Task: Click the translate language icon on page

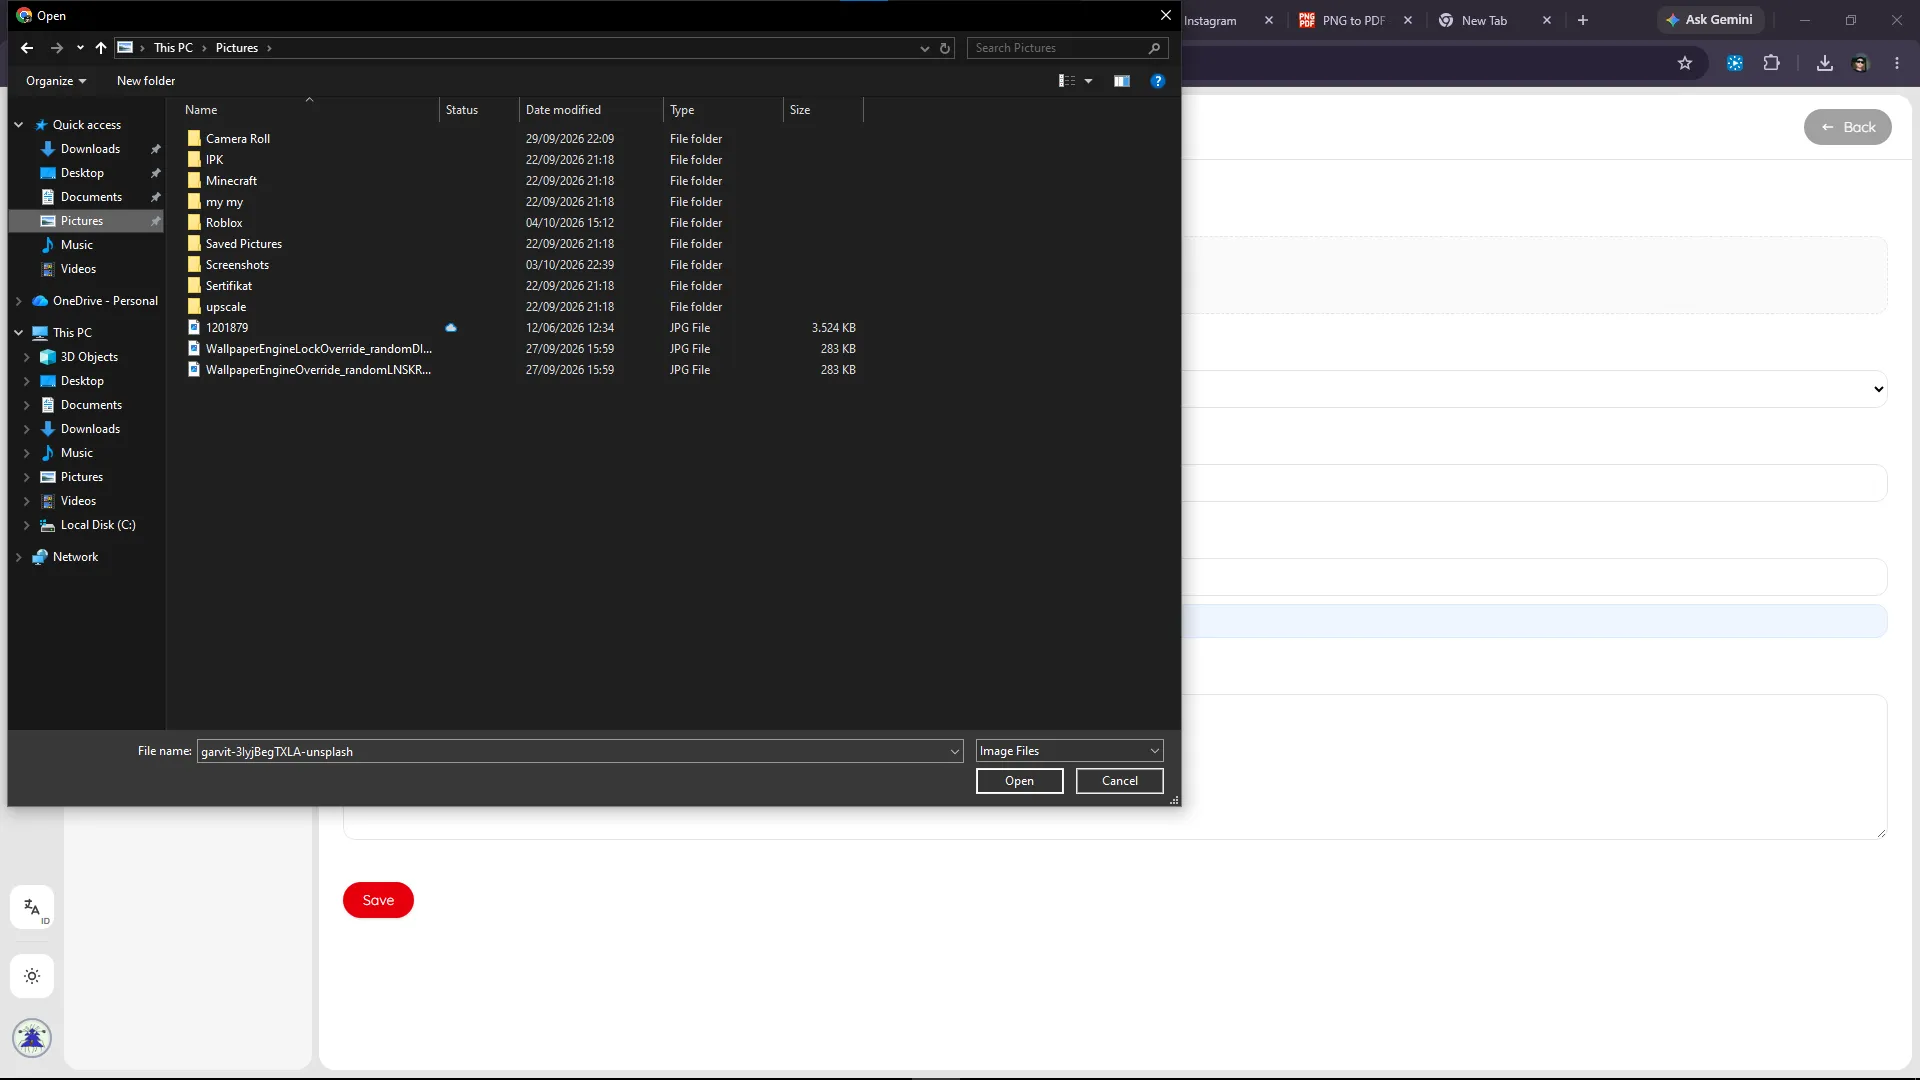Action: [32, 908]
